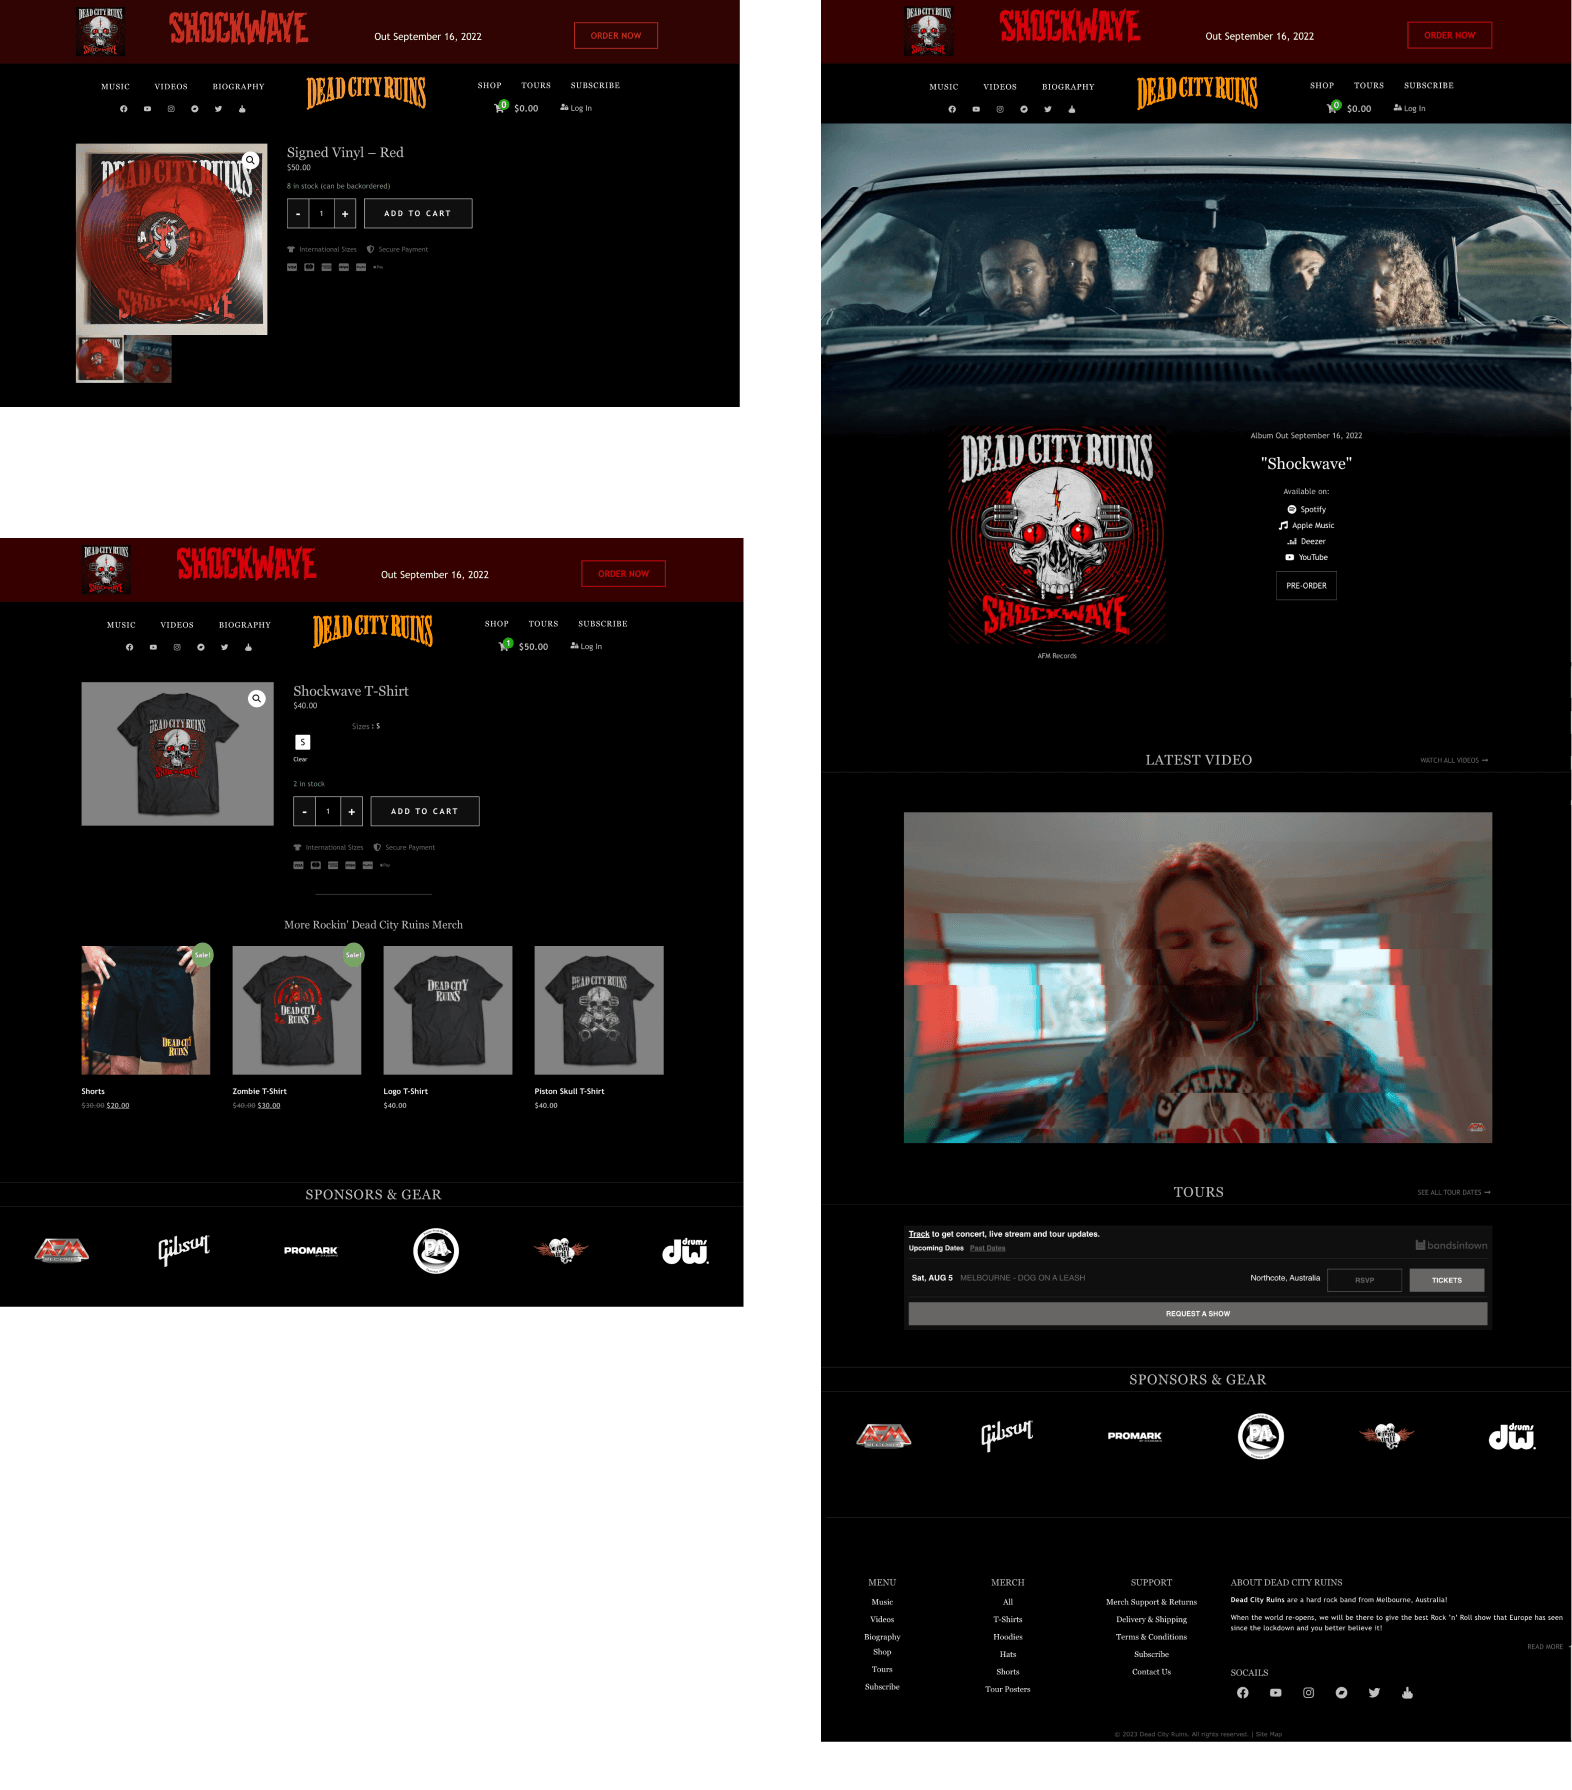Open Terms & Conditions in footer Support
Screen dimensions: 1572x1790
pos(1152,1637)
